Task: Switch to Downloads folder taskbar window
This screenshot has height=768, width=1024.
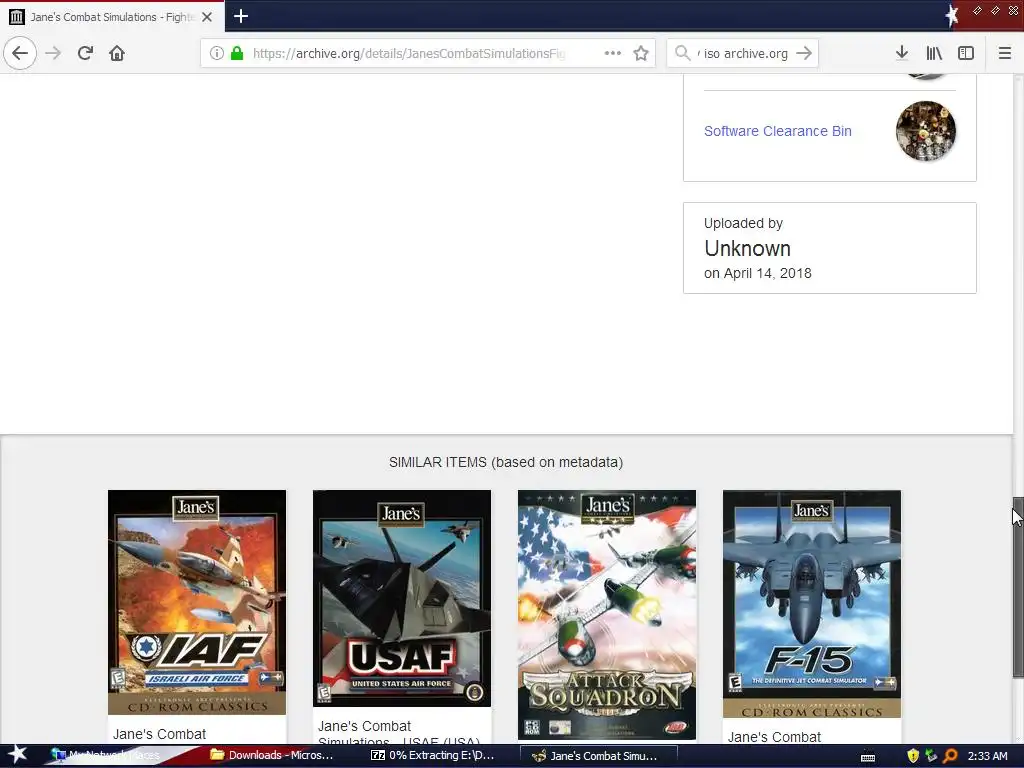Action: point(272,756)
